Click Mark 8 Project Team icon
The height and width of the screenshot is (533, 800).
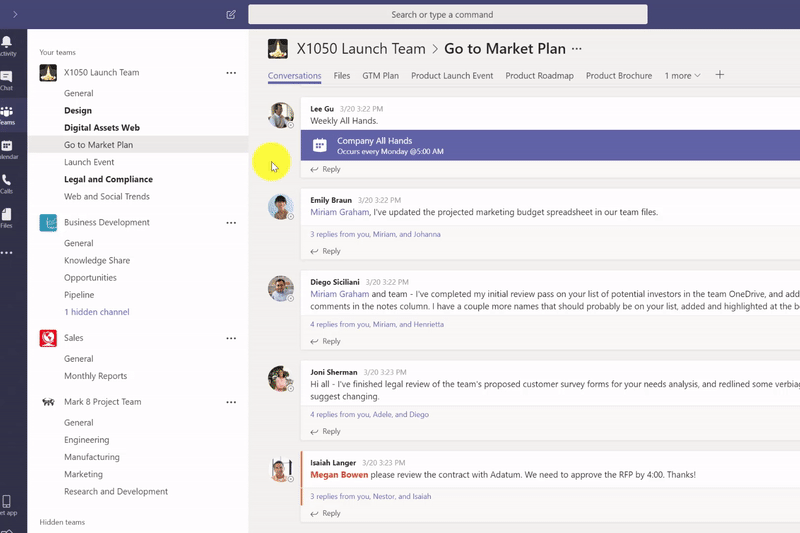pos(48,402)
